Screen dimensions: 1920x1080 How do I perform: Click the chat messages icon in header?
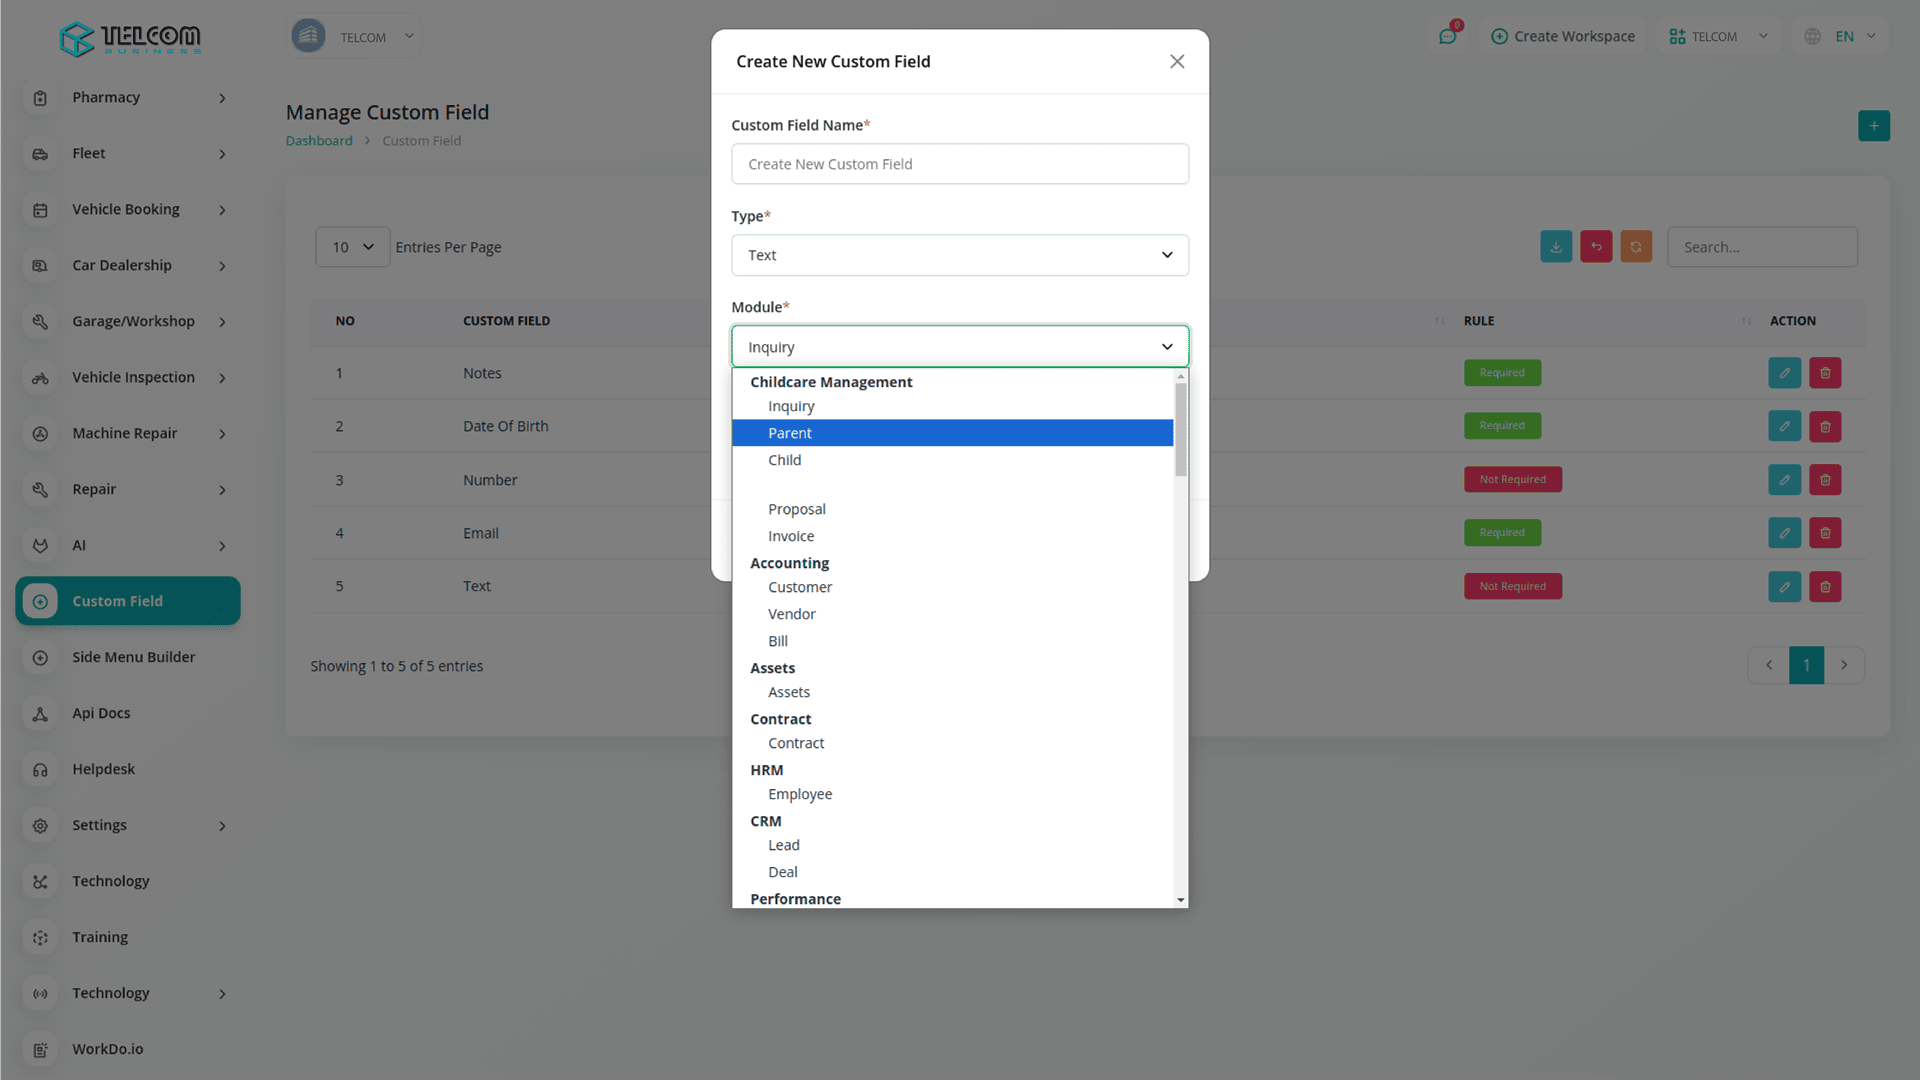click(1447, 37)
